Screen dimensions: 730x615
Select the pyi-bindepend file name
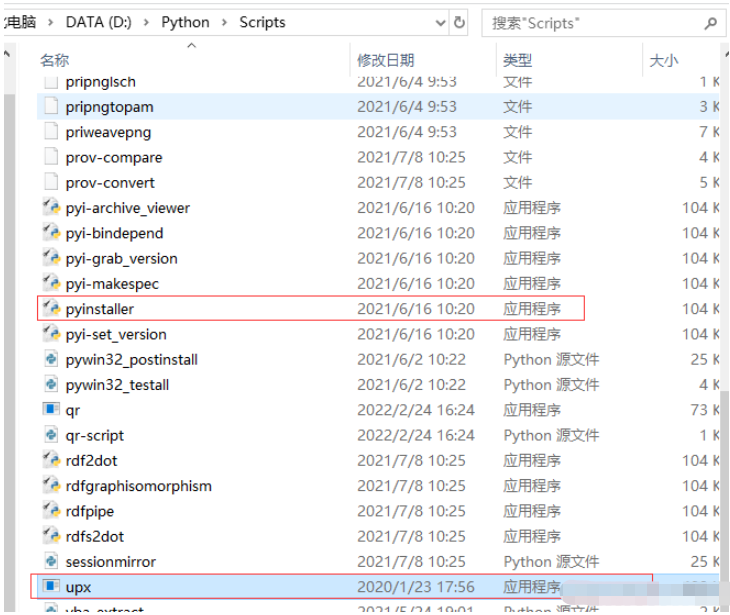(115, 233)
